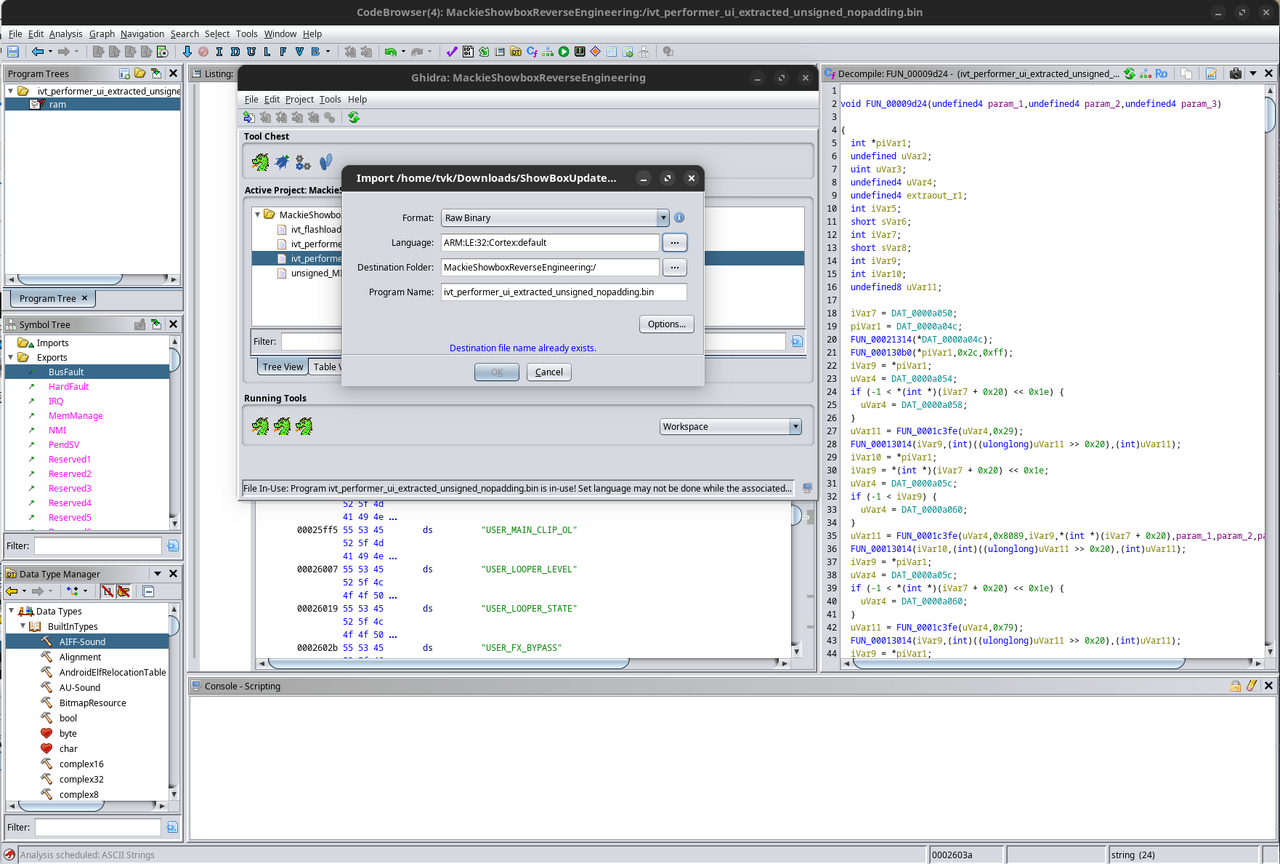
Task: Select the Alignment data type
Action: (x=80, y=657)
